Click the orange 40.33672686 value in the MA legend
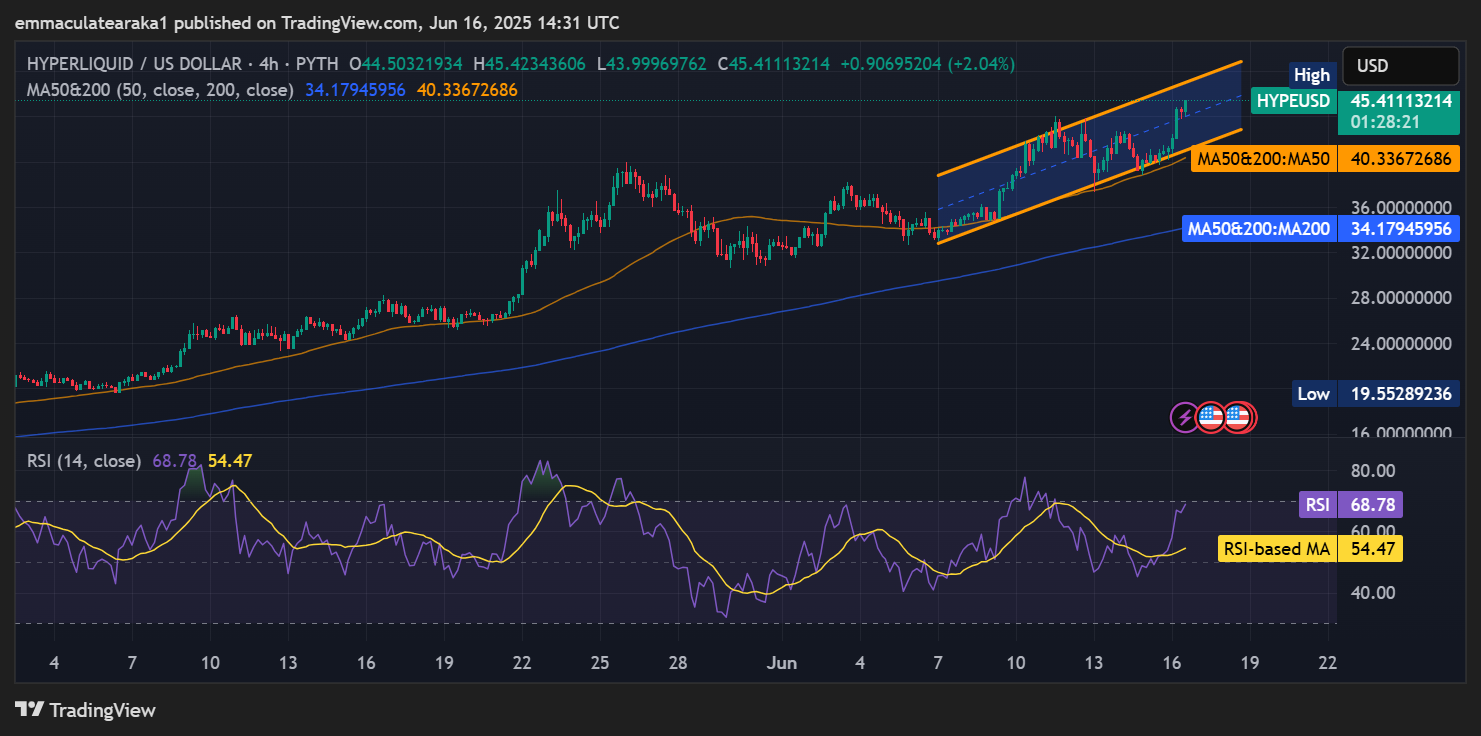 pyautogui.click(x=467, y=89)
